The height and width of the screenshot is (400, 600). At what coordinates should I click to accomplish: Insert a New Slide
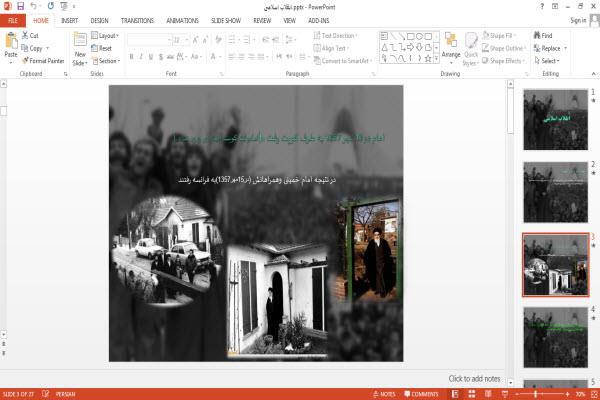(x=80, y=50)
